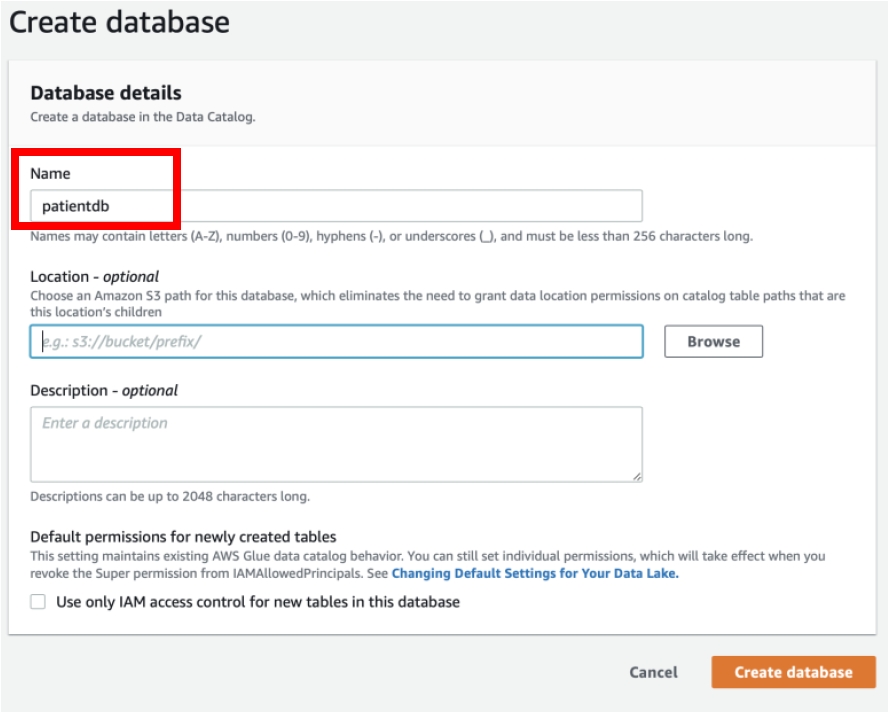Cancel the database creation
888x712 pixels.
(x=654, y=672)
